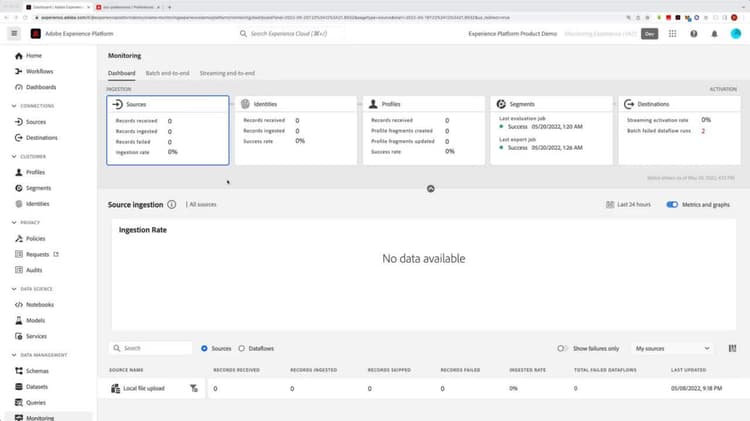Image resolution: width=750 pixels, height=421 pixels.
Task: Open the column settings icon
Action: point(732,348)
